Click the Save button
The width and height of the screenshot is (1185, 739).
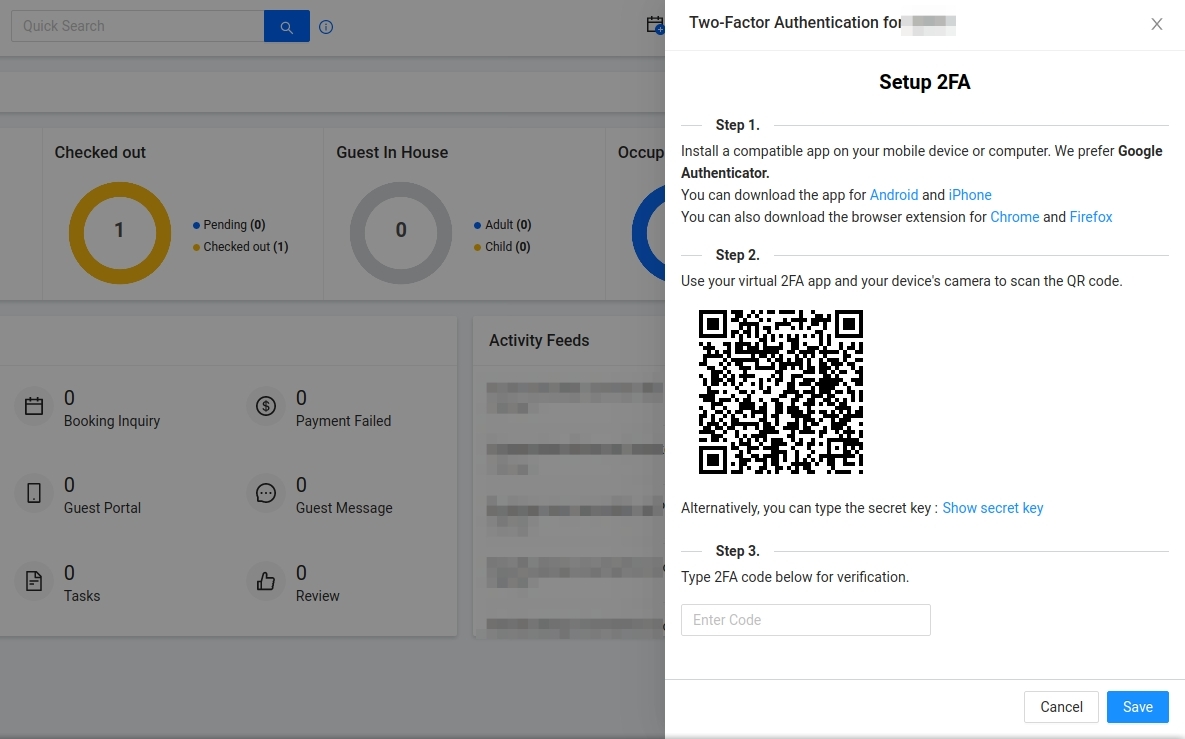(x=1137, y=707)
